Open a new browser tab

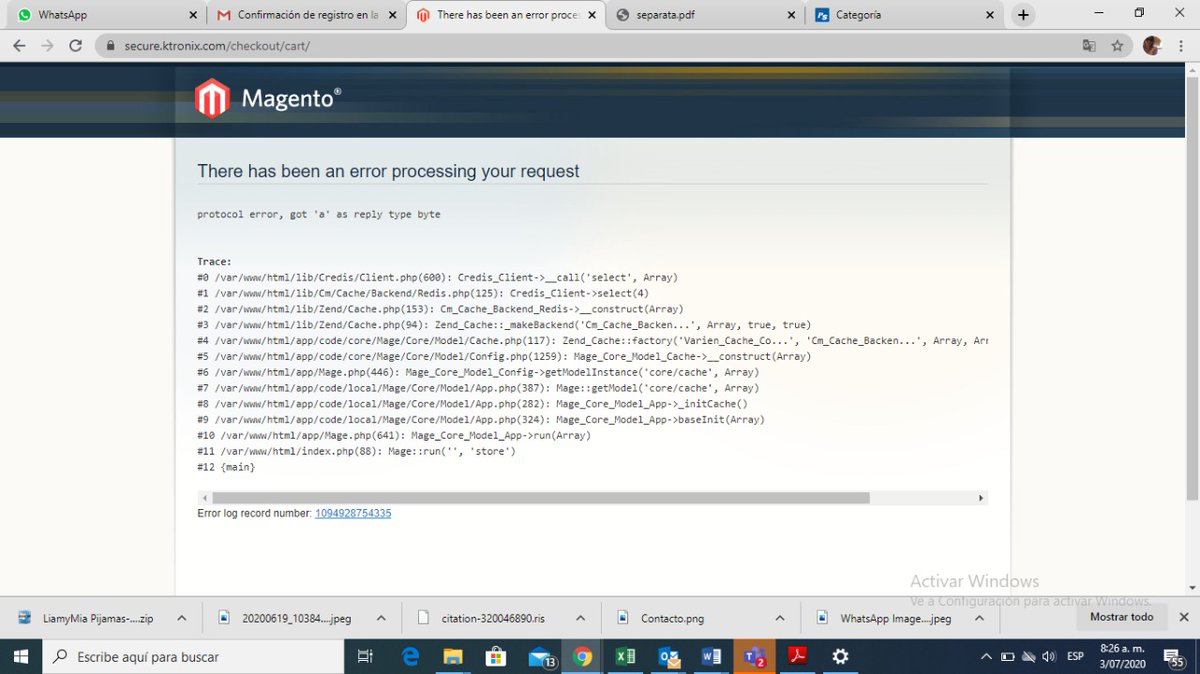pos(1023,15)
